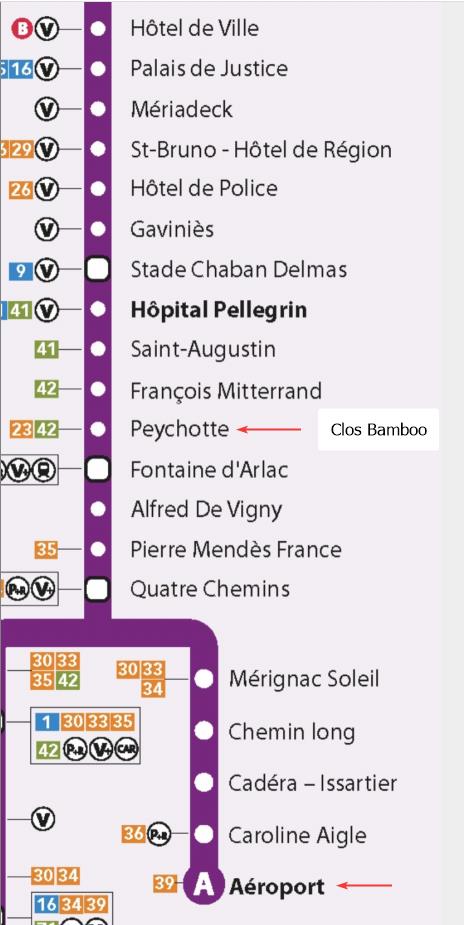Click the Cadéra – Issartier station label
The height and width of the screenshot is (925, 464).
(312, 783)
